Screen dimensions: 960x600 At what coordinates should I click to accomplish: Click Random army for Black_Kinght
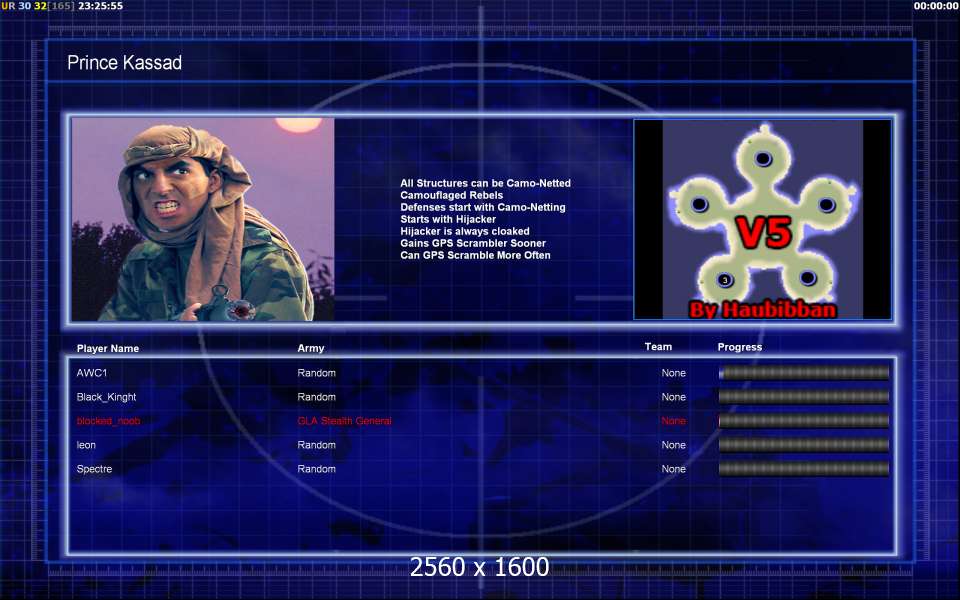pyautogui.click(x=317, y=397)
